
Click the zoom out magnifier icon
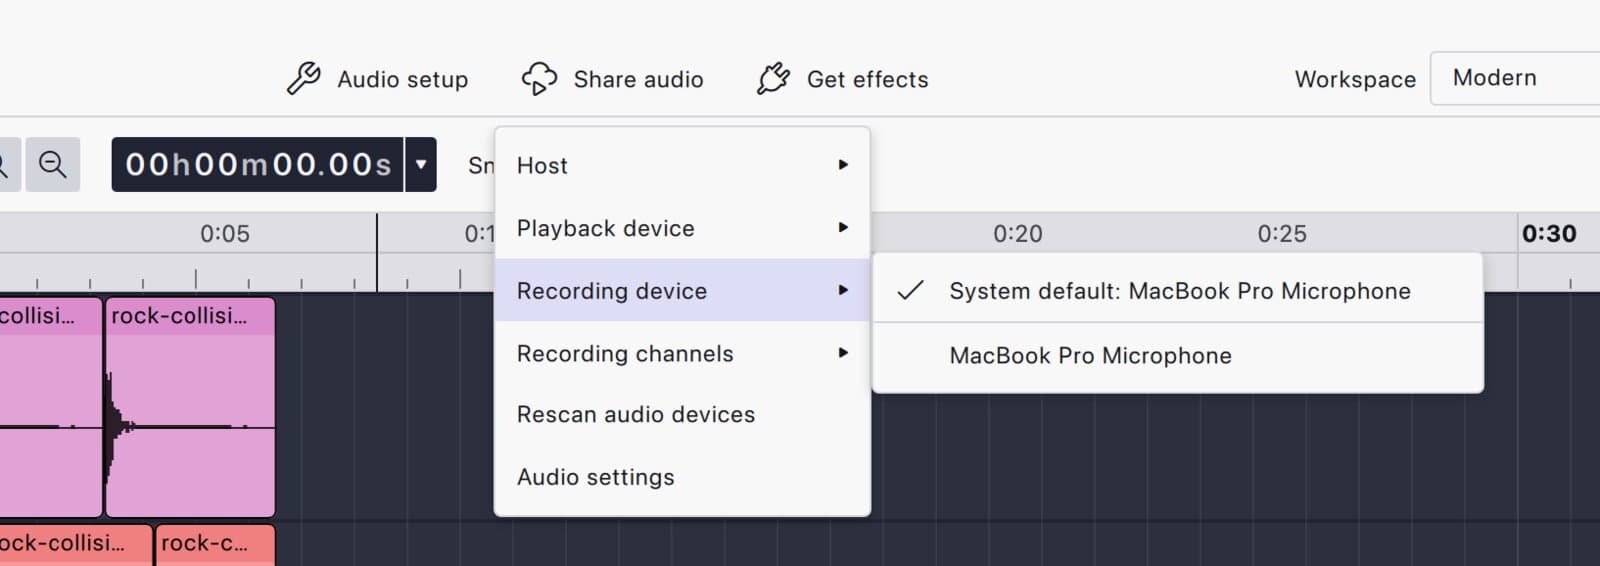pos(52,164)
